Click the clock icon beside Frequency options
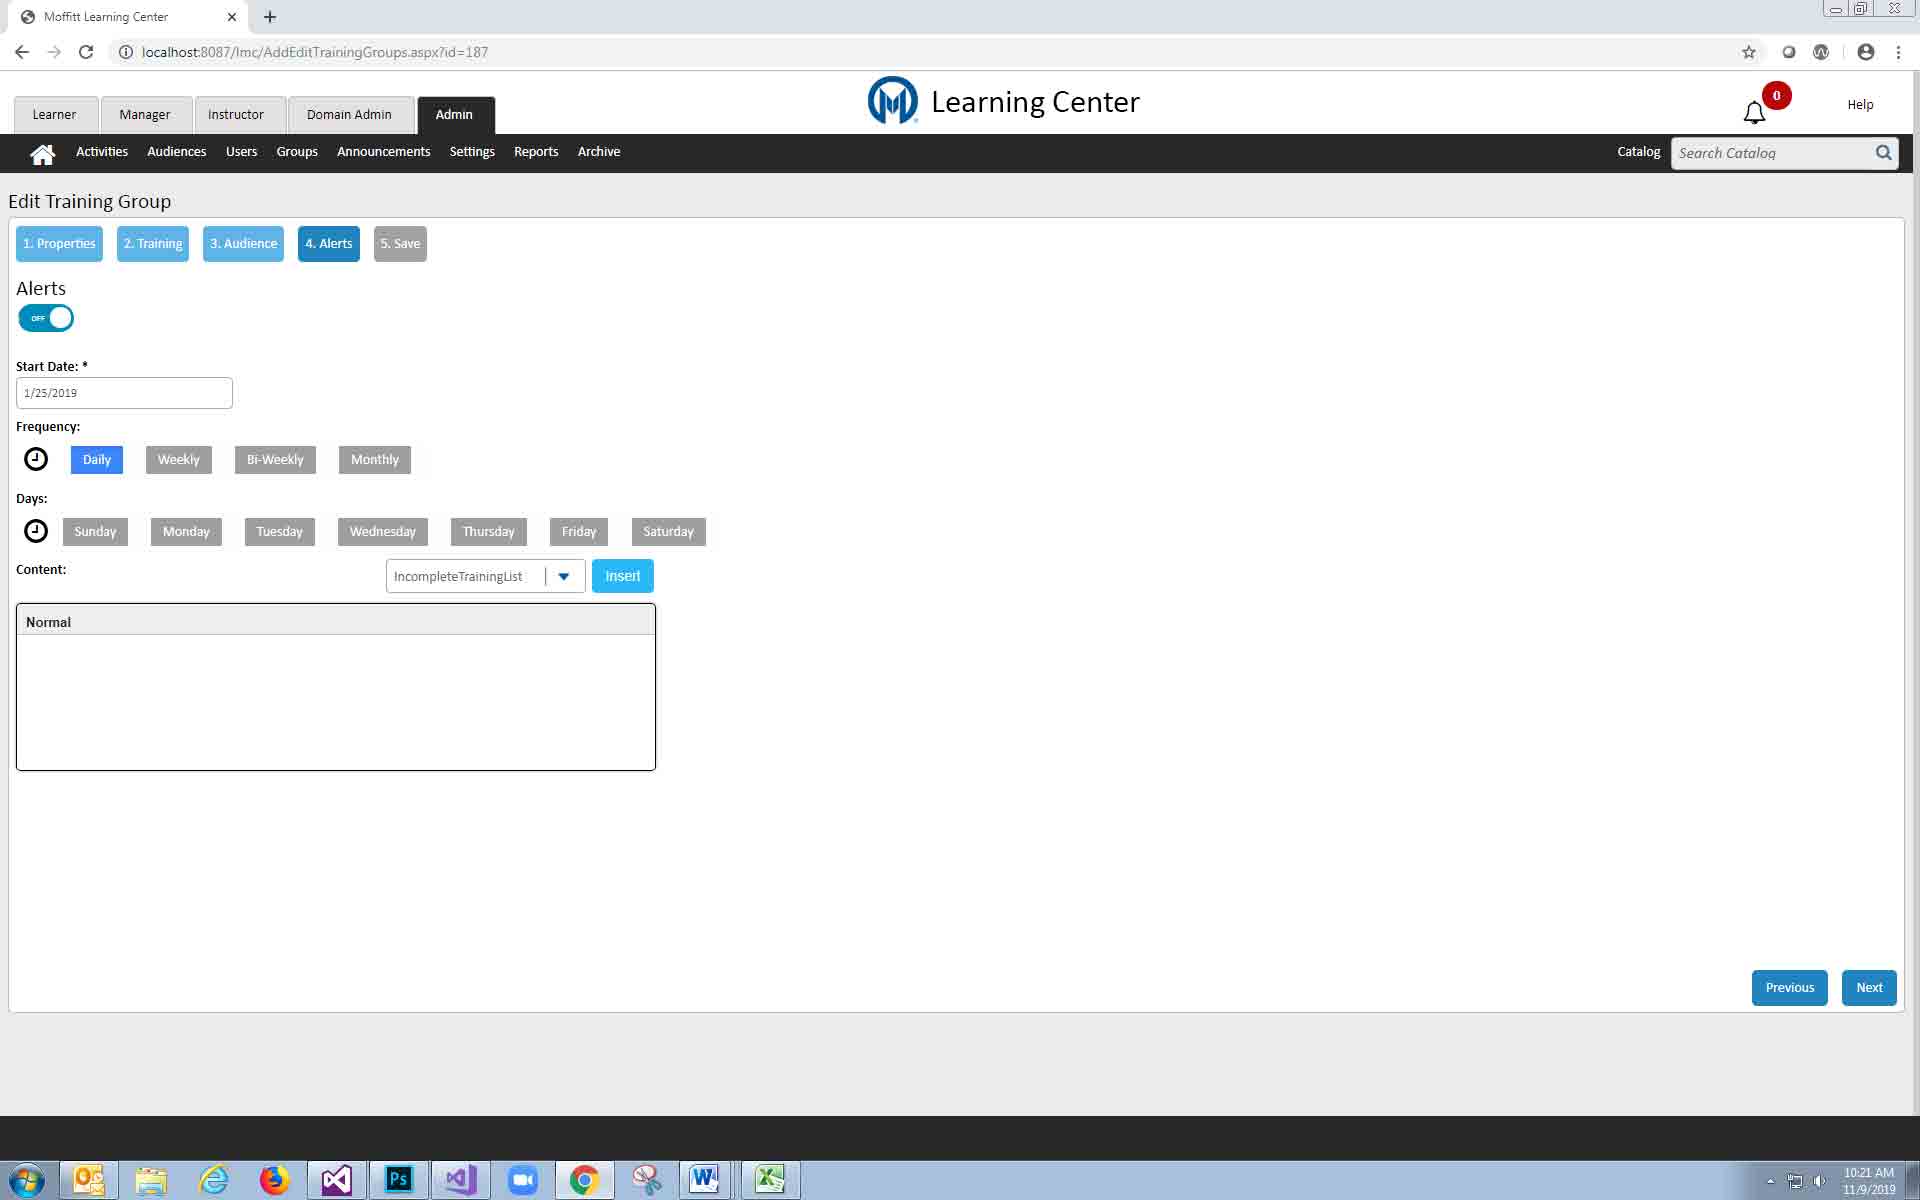Image resolution: width=1920 pixels, height=1200 pixels. tap(36, 459)
